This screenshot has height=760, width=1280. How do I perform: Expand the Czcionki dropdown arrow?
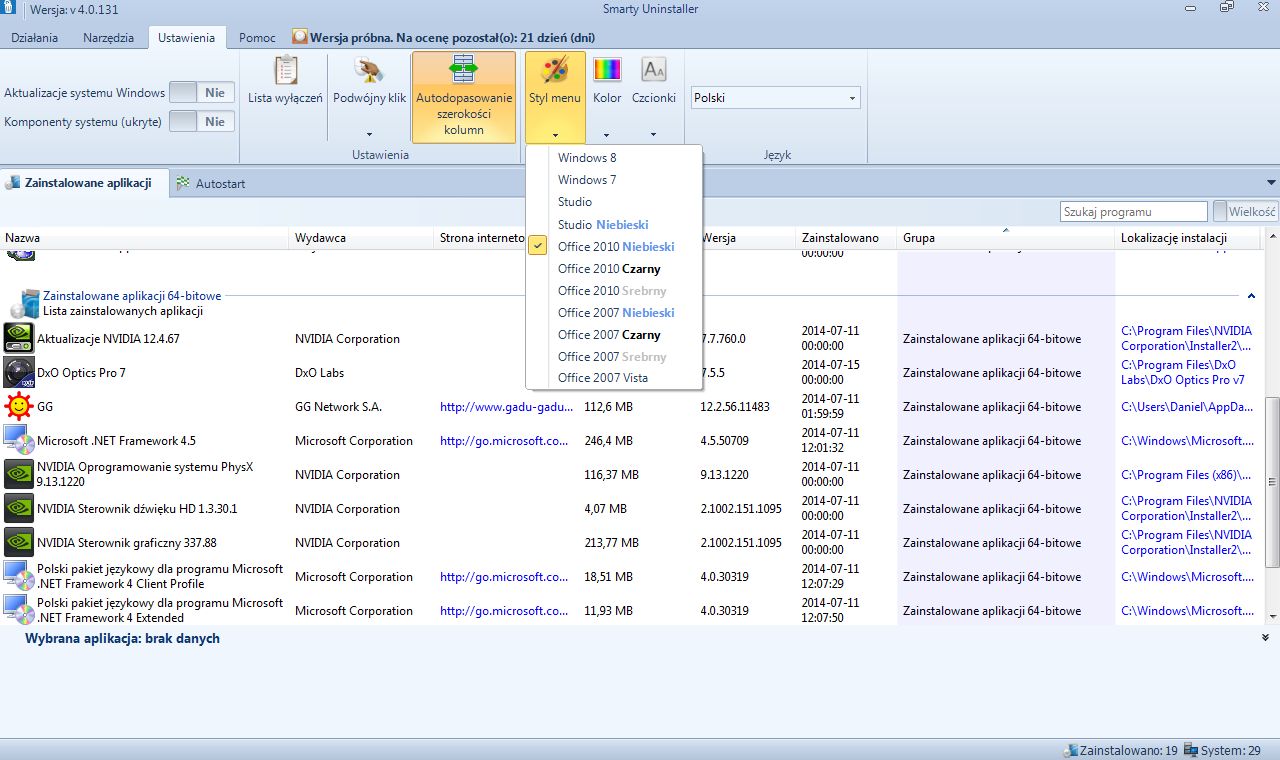[653, 134]
